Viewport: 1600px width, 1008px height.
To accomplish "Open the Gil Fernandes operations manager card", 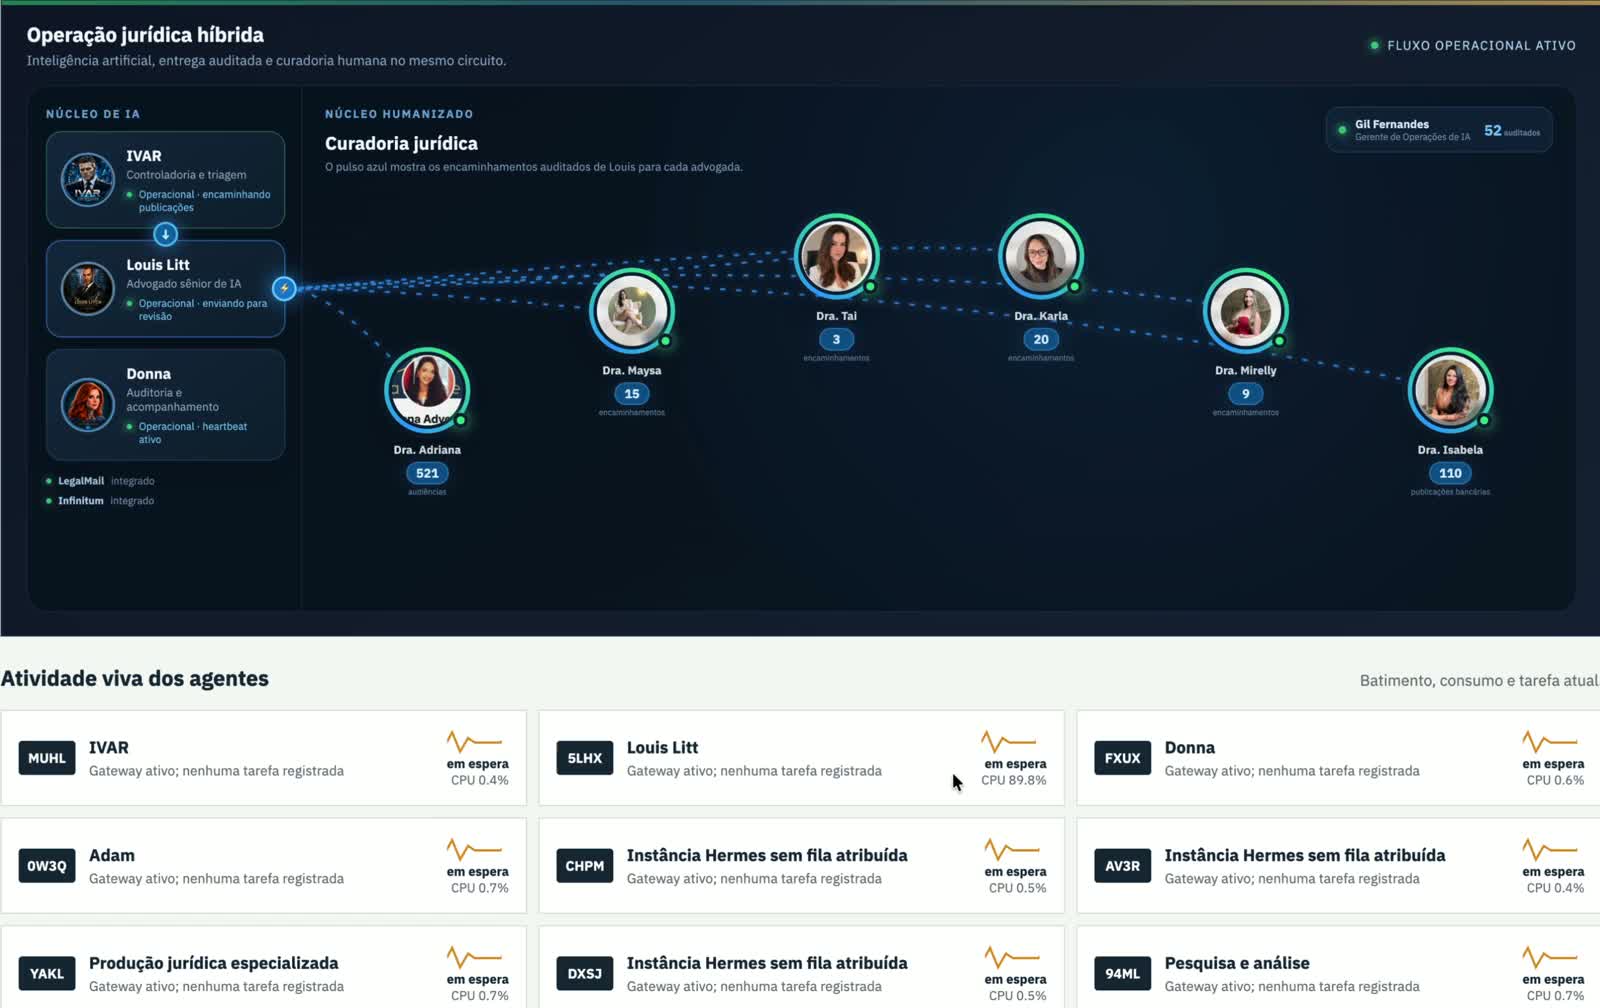I will tap(1439, 130).
